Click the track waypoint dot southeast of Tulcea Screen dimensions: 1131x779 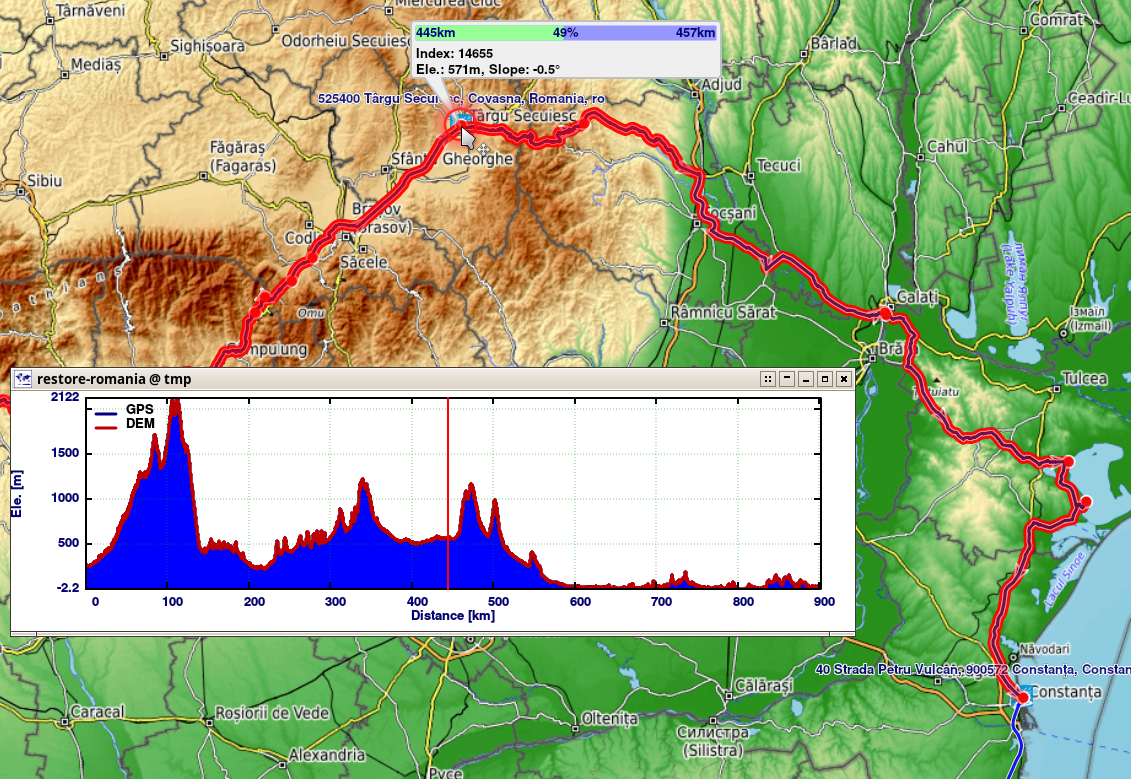[x=1086, y=502]
